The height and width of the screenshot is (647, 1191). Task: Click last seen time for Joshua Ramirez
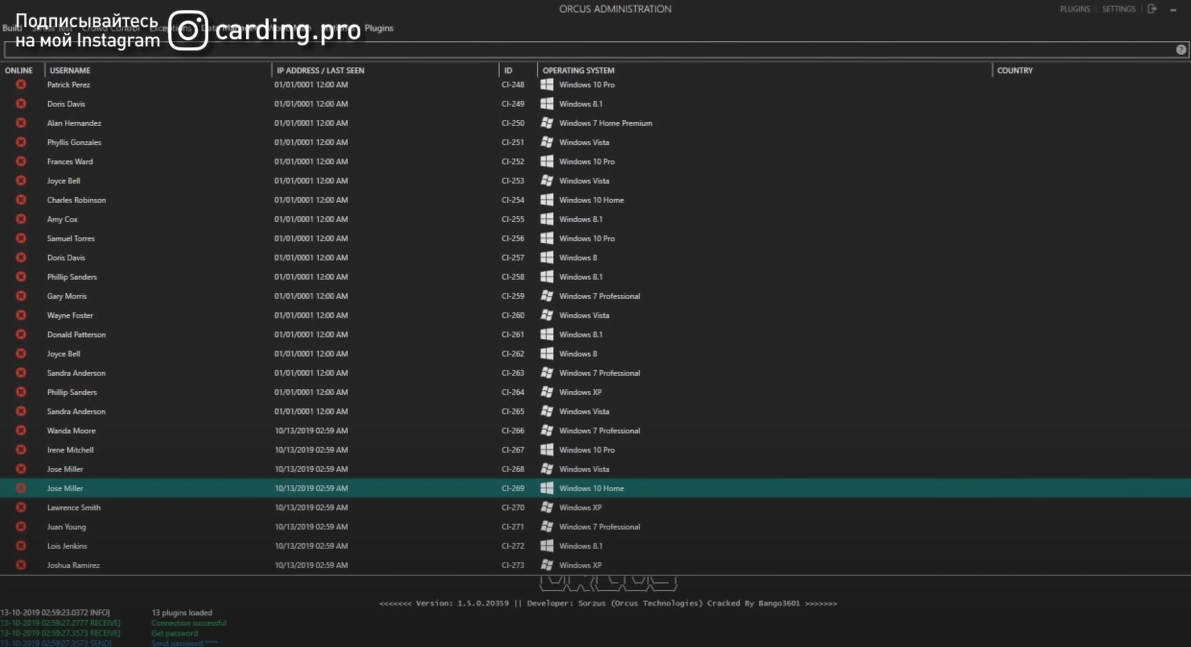tap(311, 565)
